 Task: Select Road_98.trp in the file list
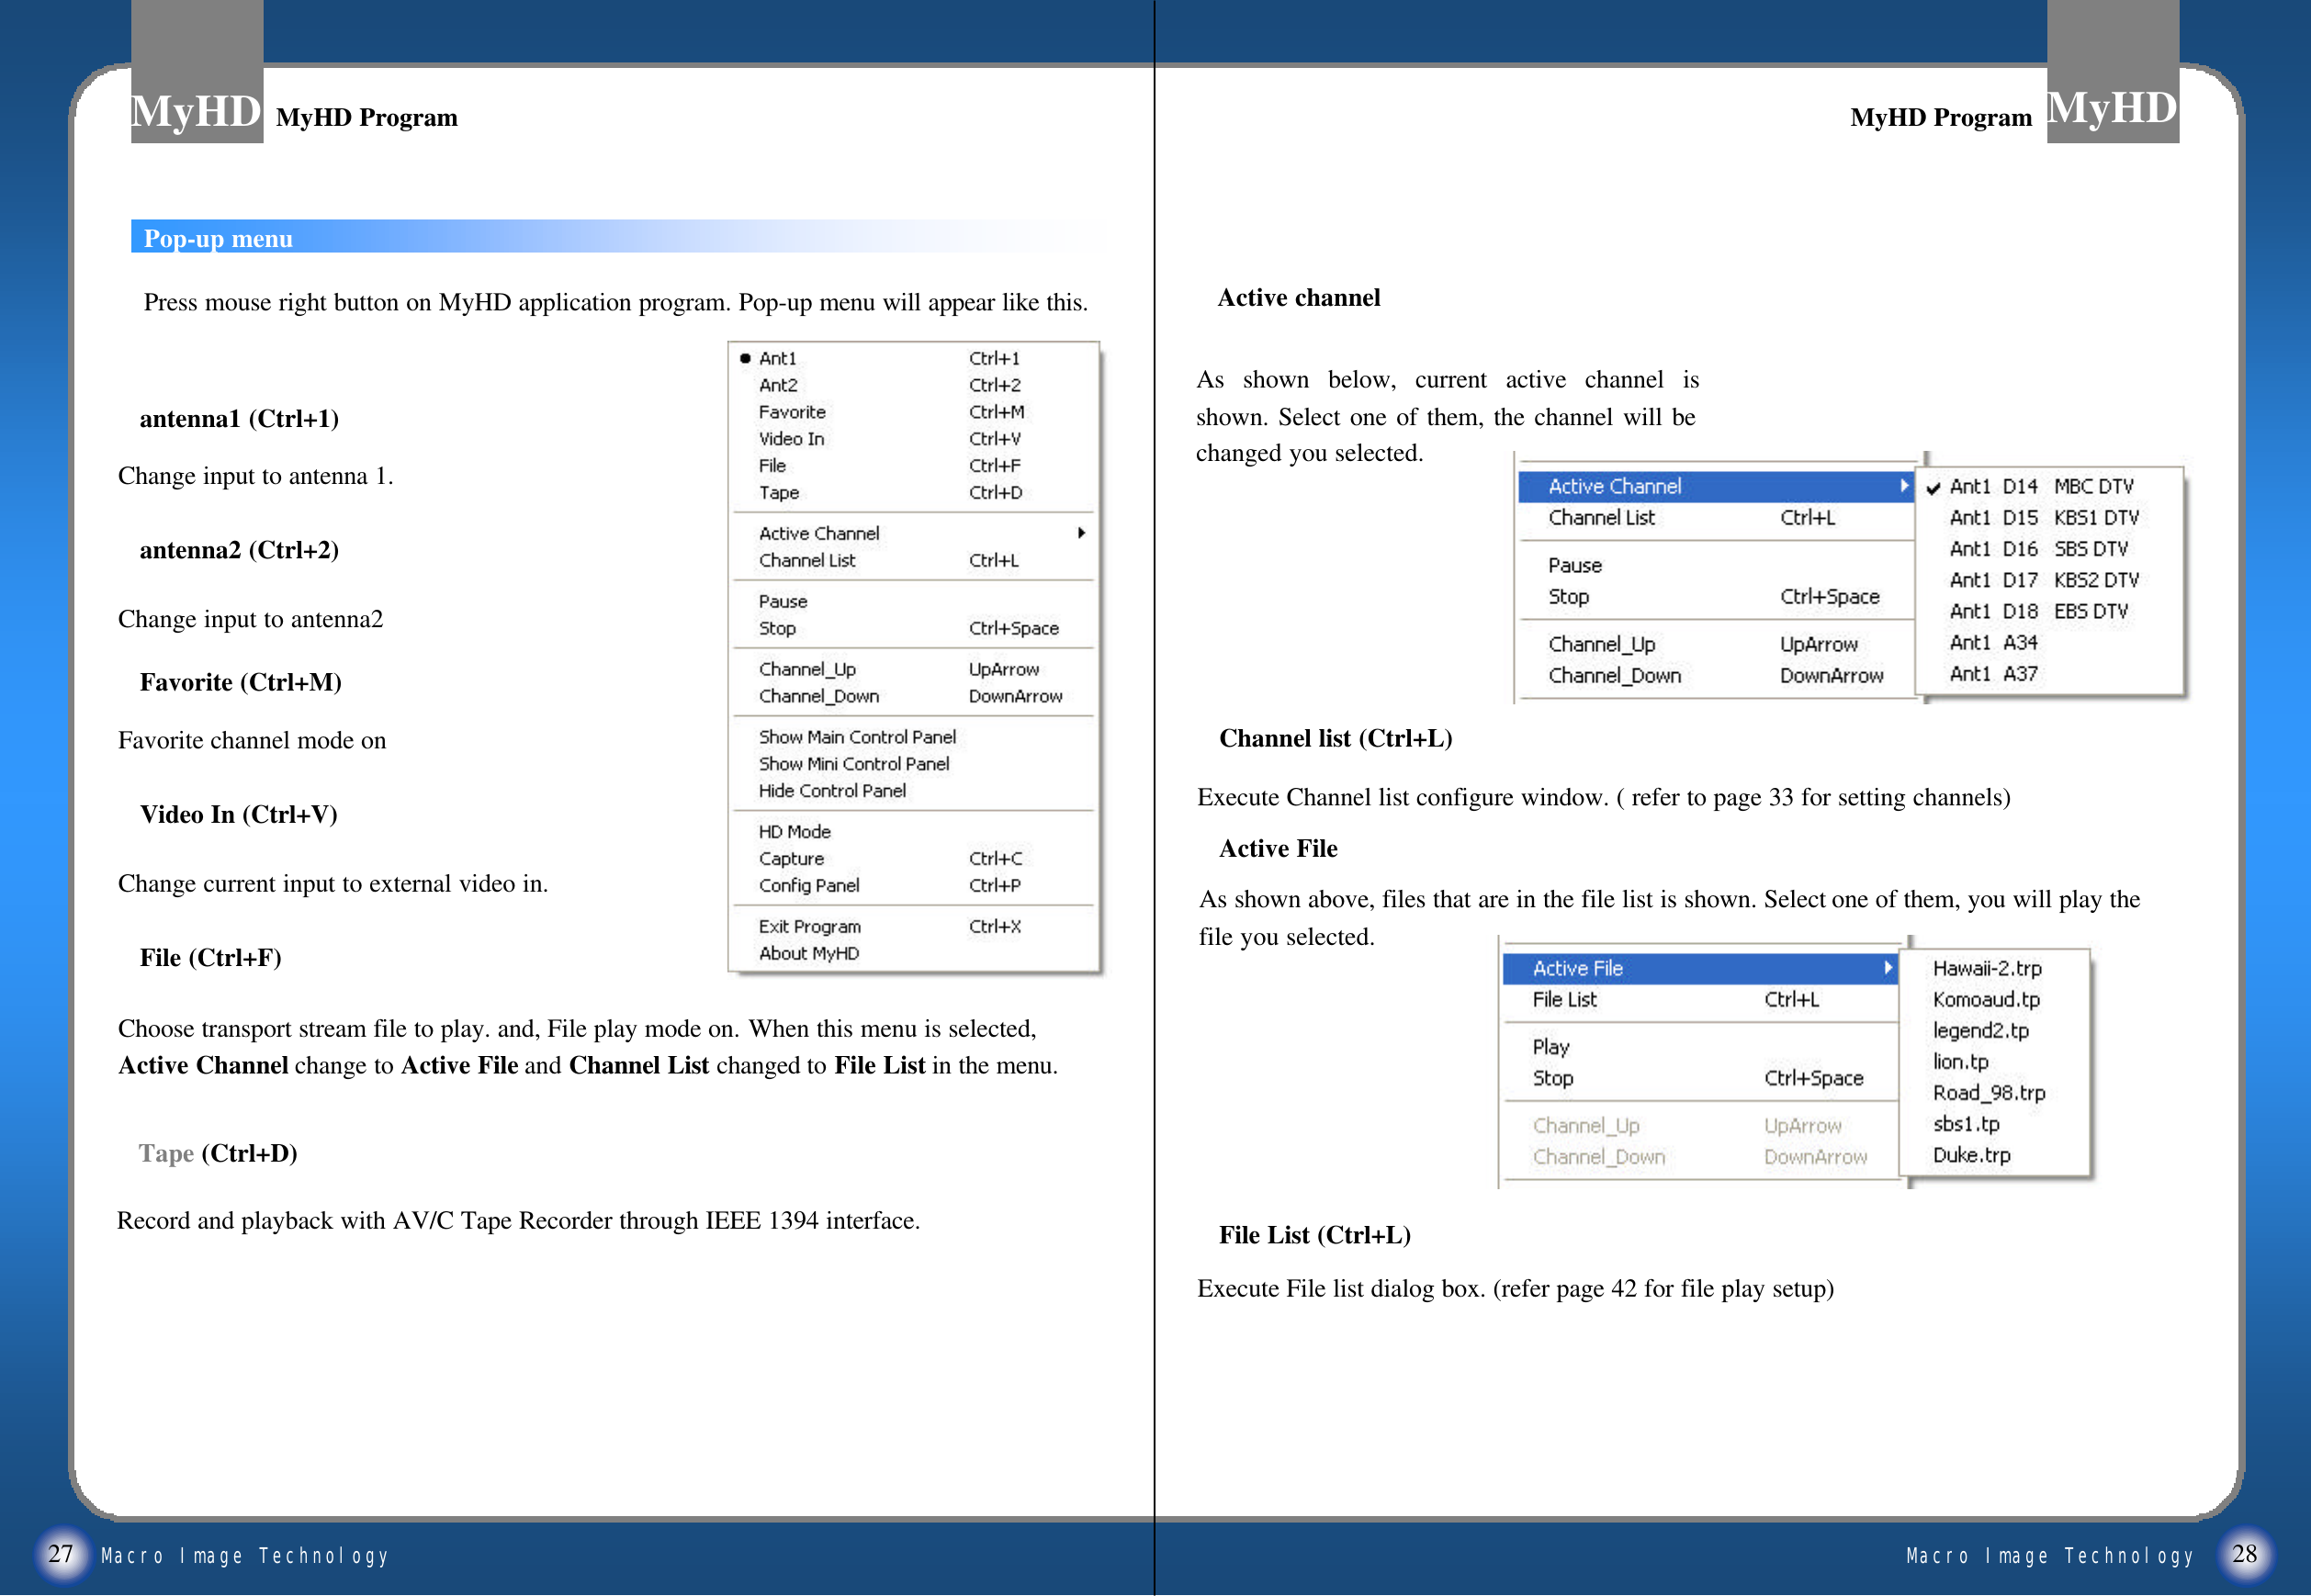[1988, 1093]
